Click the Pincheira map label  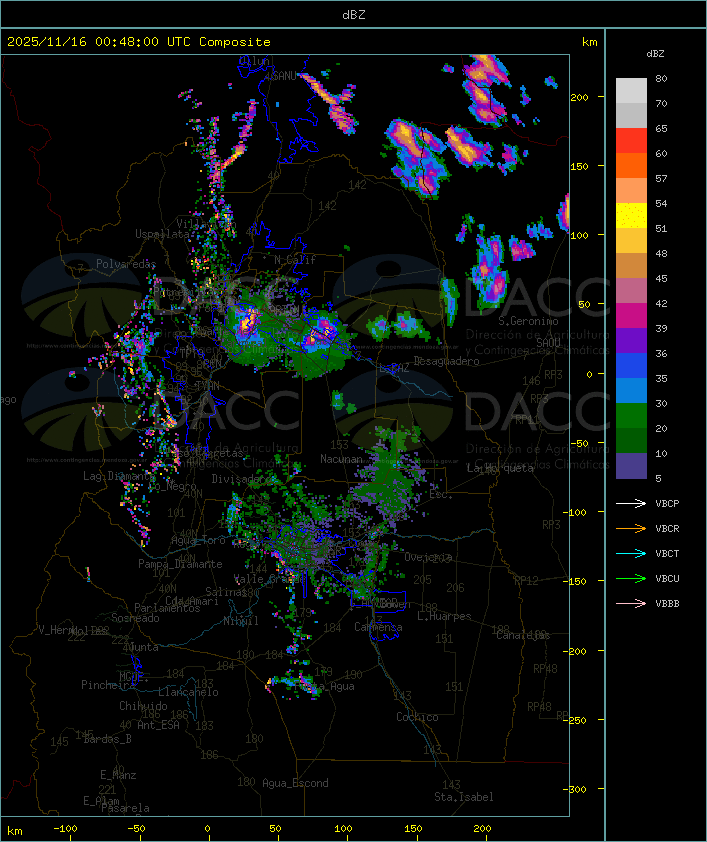coord(108,685)
